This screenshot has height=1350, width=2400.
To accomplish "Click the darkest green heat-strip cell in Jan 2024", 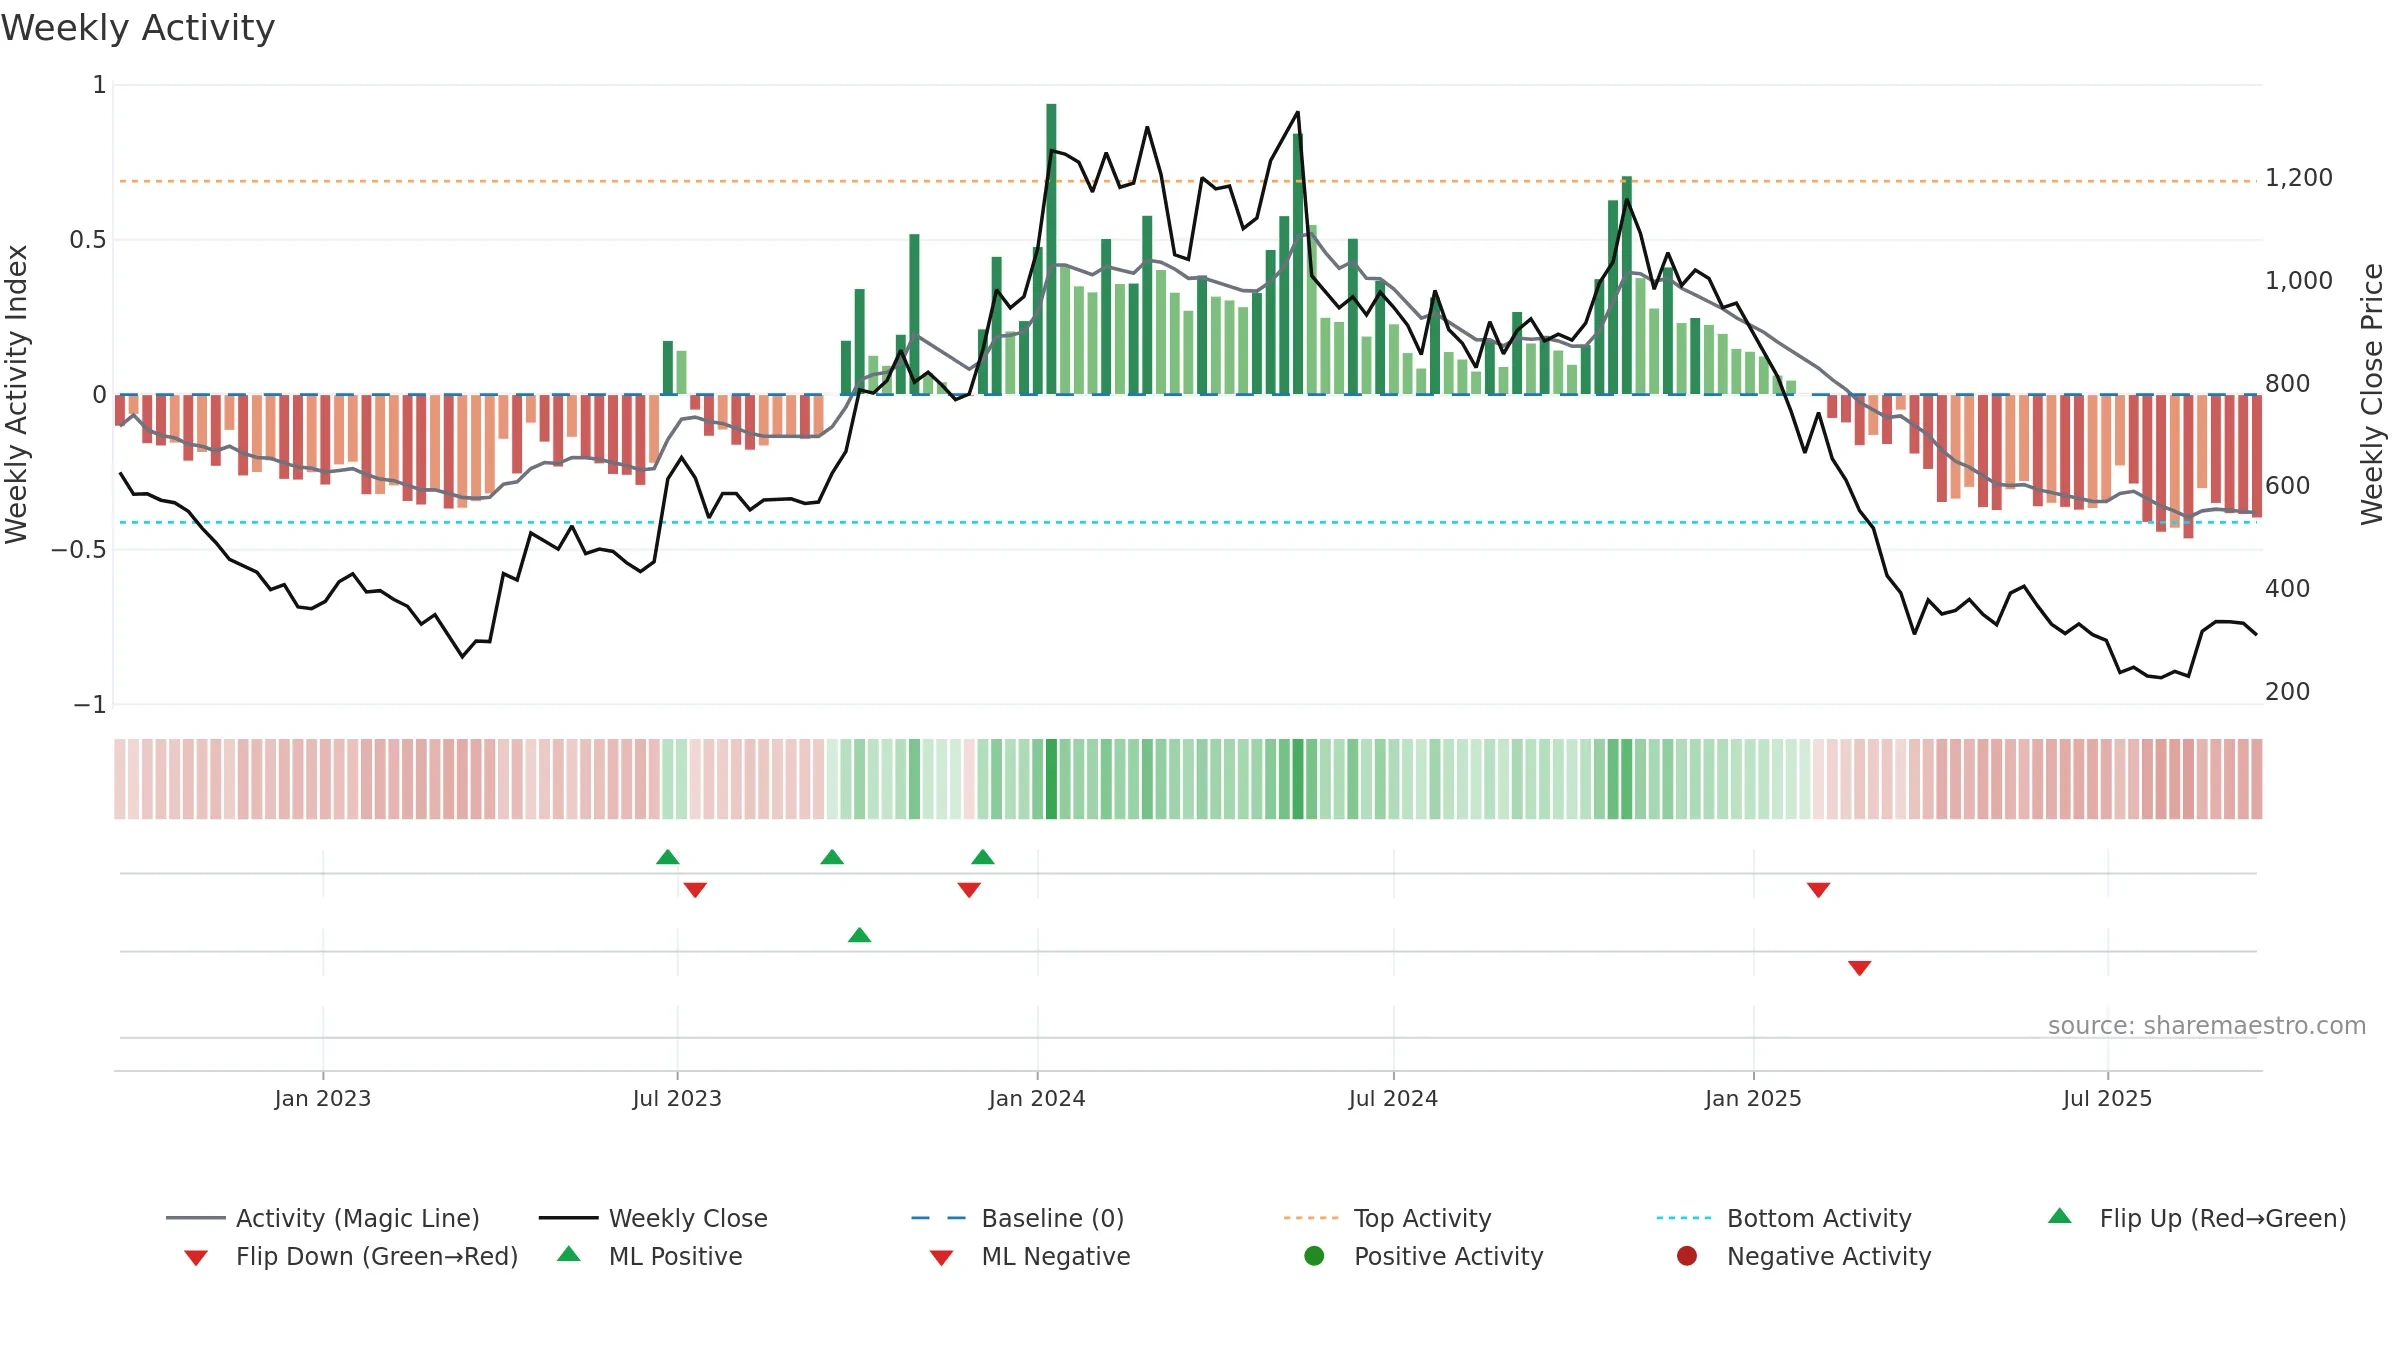I will tap(1051, 779).
